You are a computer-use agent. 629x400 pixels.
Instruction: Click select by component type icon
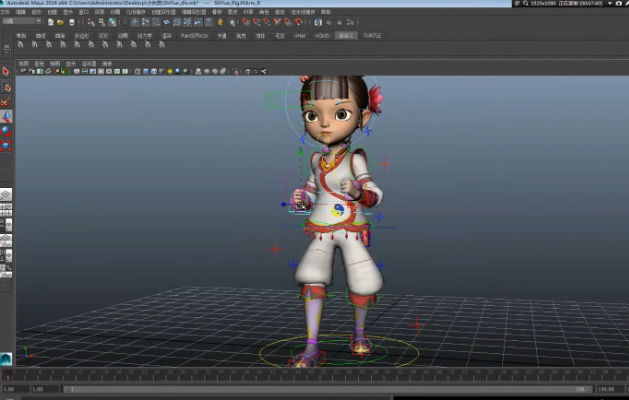pyautogui.click(x=112, y=22)
